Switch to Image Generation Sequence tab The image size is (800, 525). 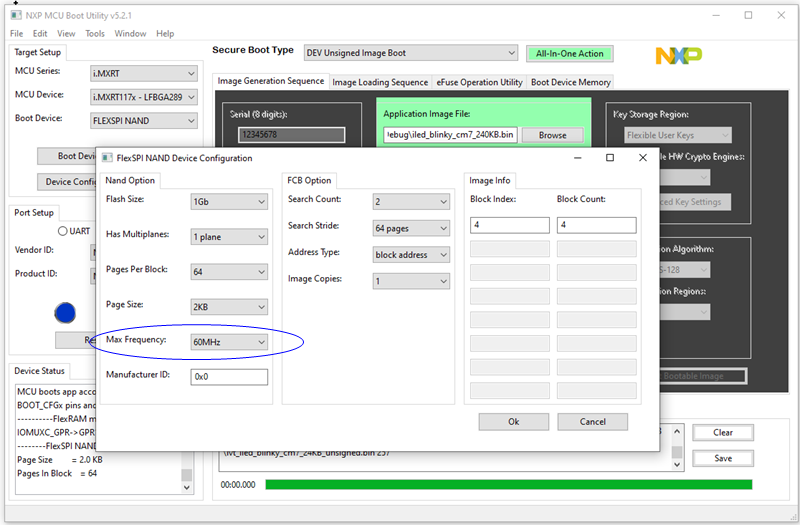tap(270, 81)
